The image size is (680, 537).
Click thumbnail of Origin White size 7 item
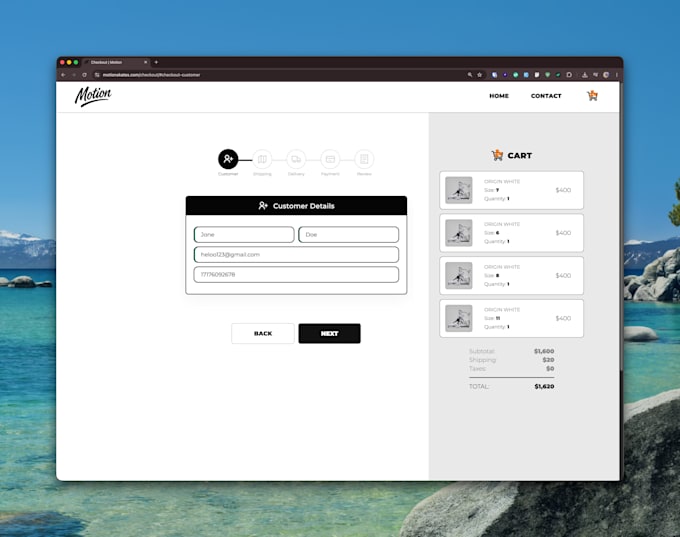459,190
